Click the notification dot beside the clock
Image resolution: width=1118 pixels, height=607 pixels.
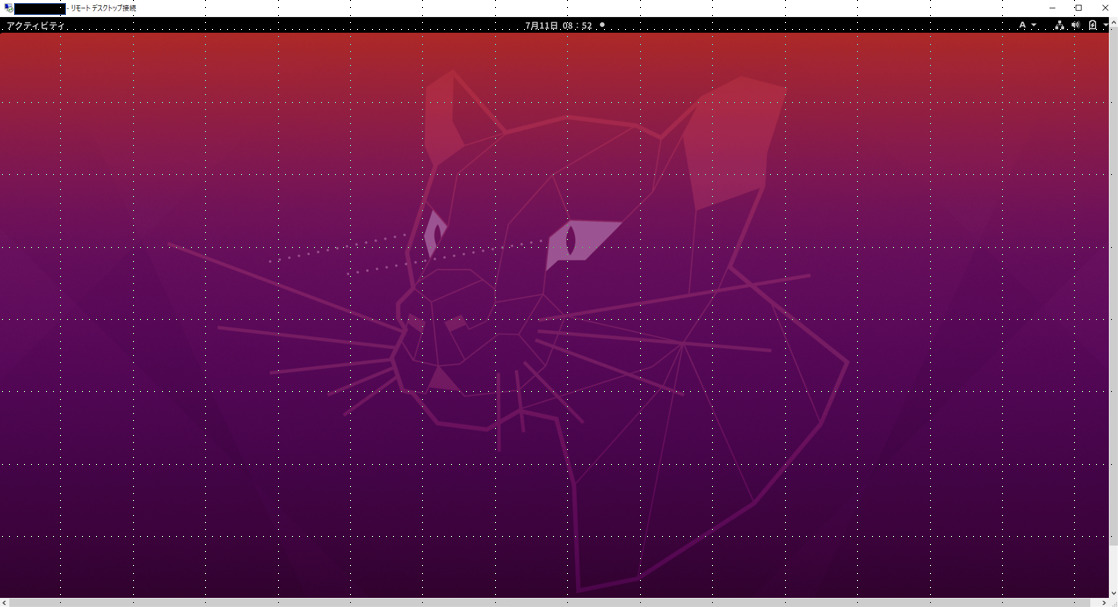602,26
